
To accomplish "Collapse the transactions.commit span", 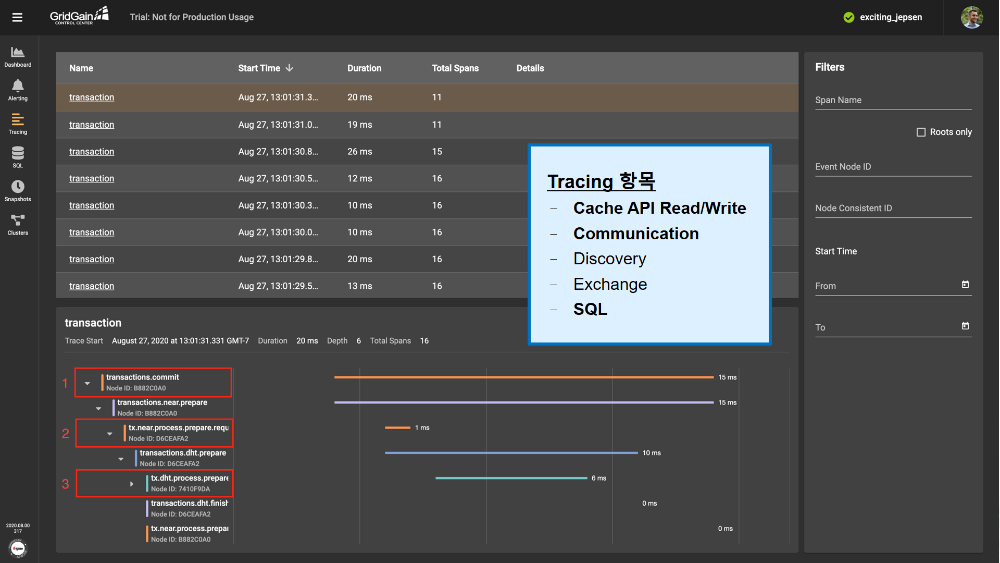I will click(x=87, y=383).
